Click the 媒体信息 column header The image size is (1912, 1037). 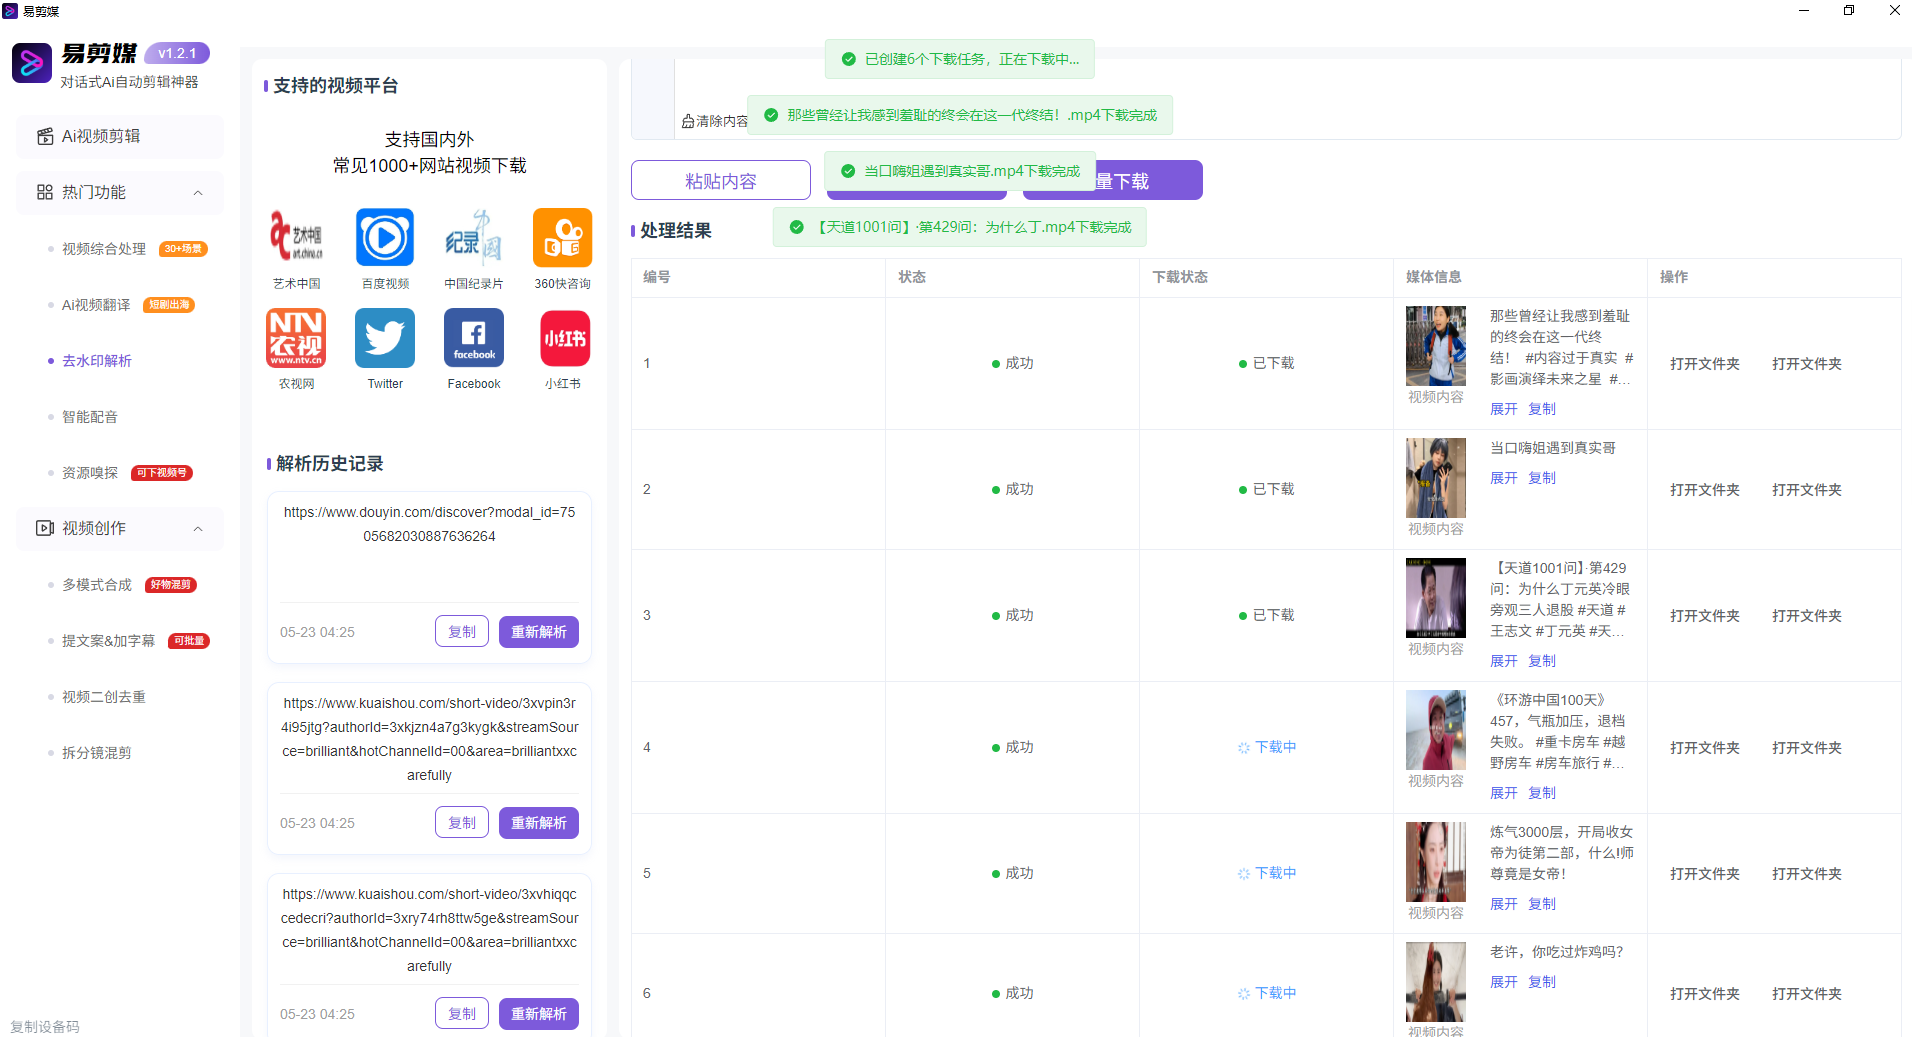pos(1434,277)
